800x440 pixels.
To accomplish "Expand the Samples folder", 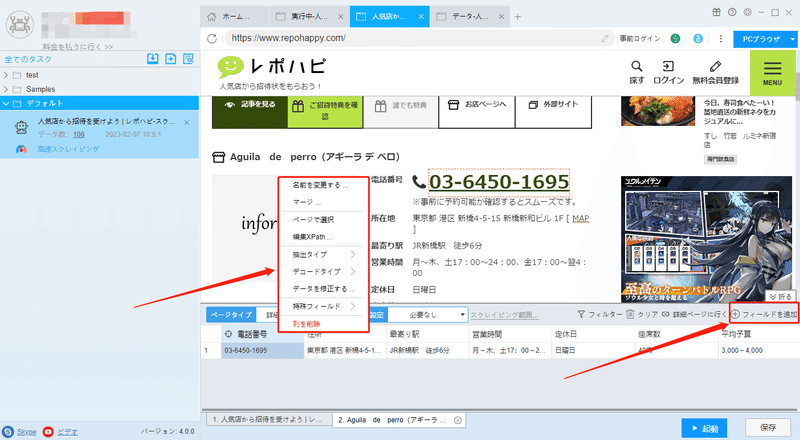I will click(x=6, y=89).
